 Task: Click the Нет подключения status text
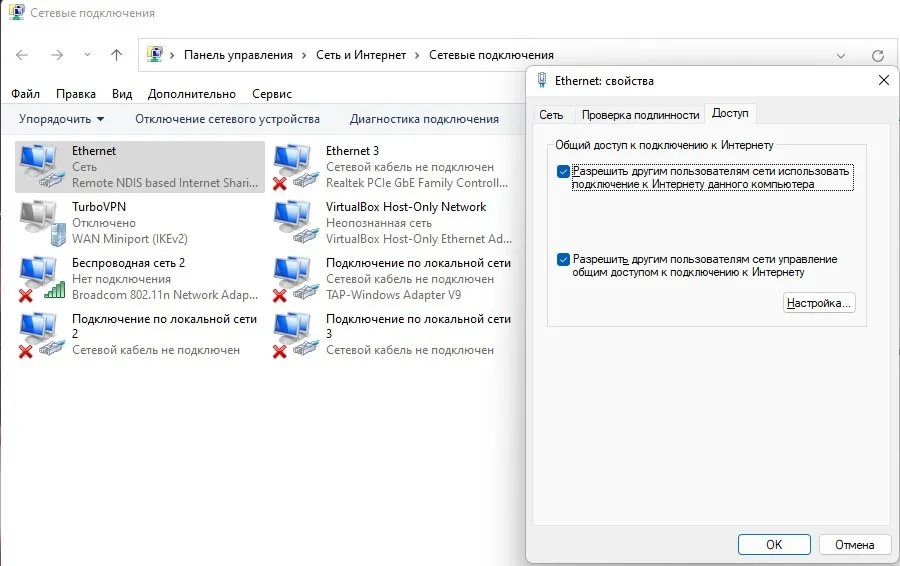121,279
